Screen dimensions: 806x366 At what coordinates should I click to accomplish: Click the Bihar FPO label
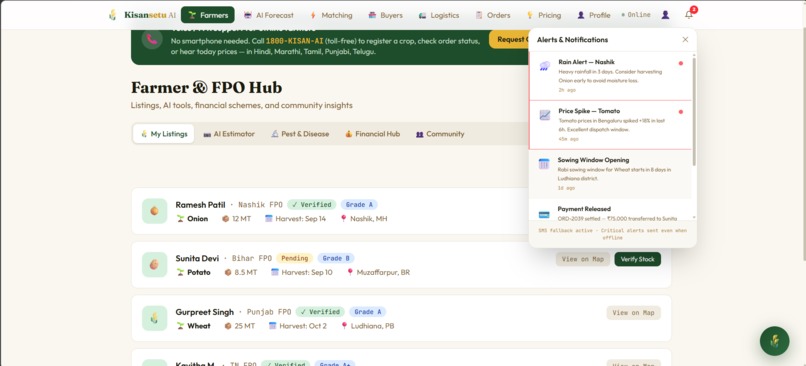(252, 258)
